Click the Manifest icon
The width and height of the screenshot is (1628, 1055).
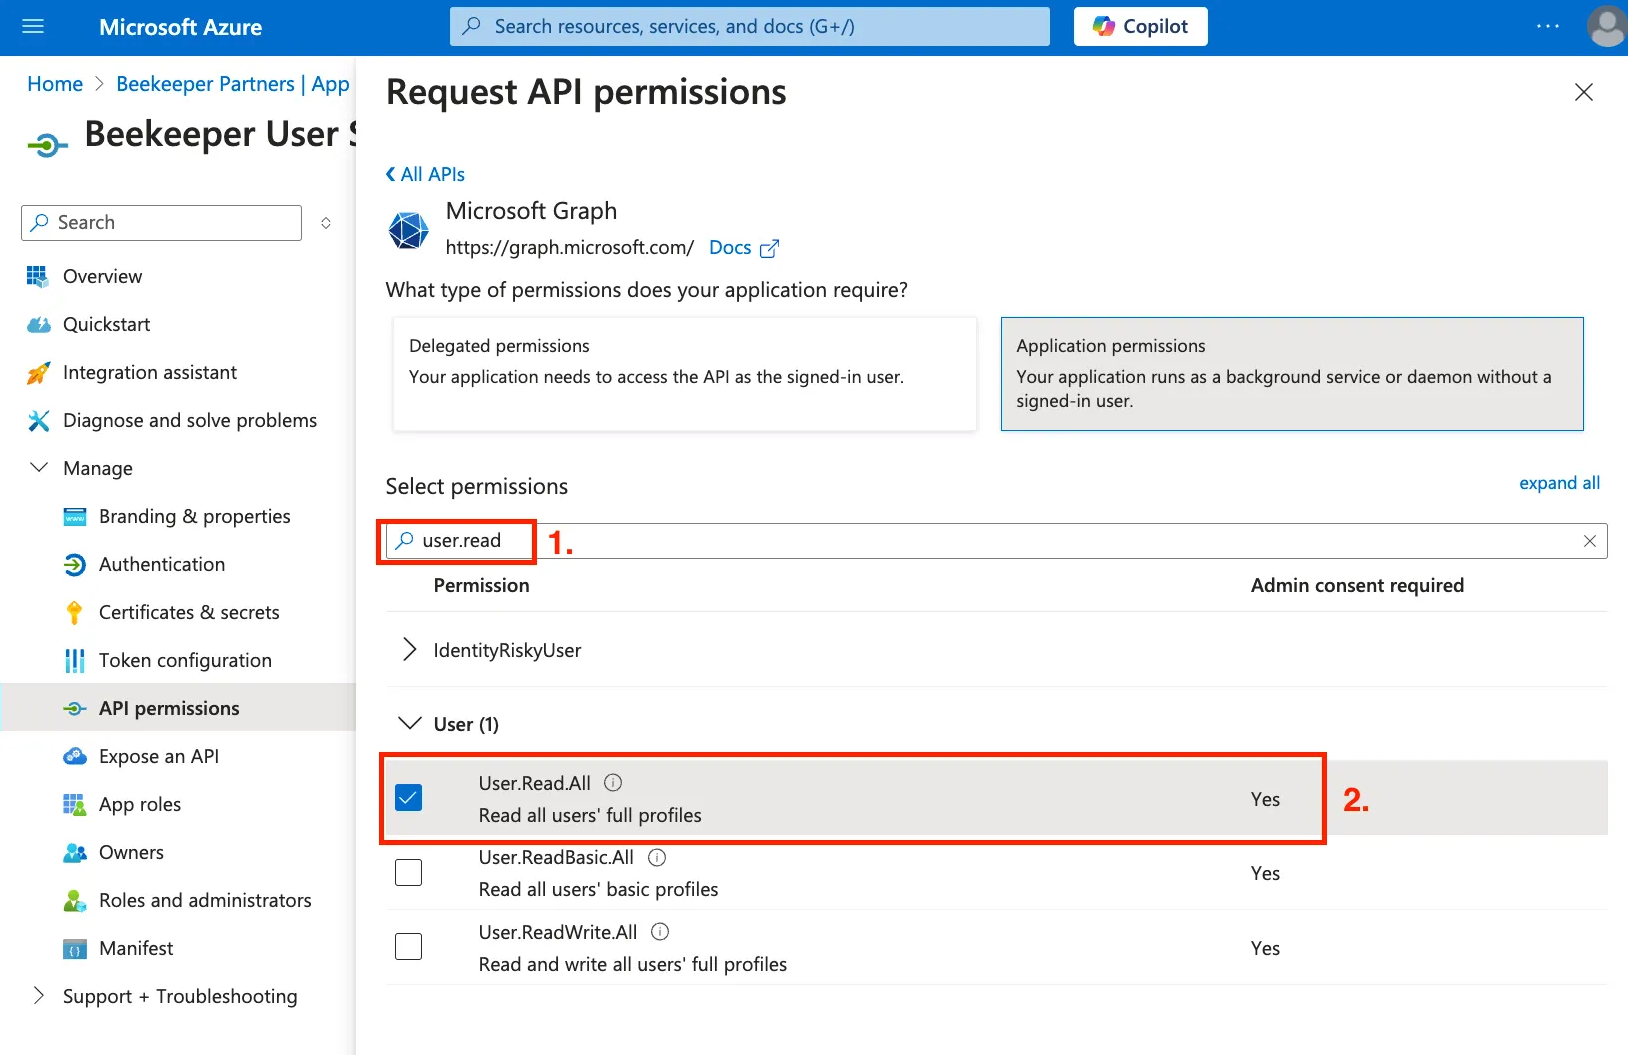tap(75, 949)
